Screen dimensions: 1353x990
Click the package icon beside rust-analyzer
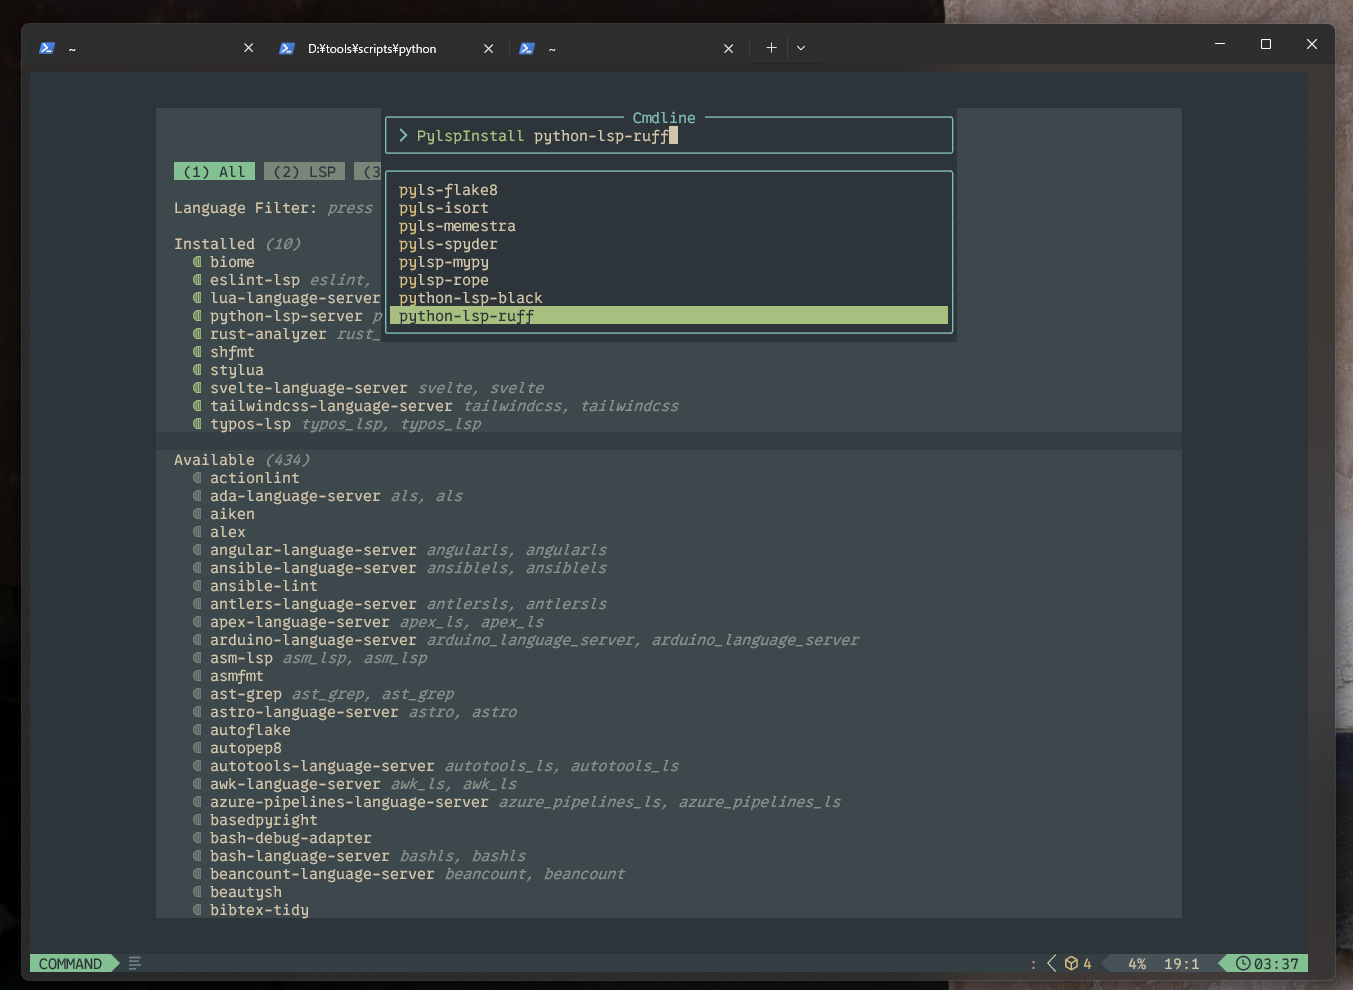[x=196, y=333]
